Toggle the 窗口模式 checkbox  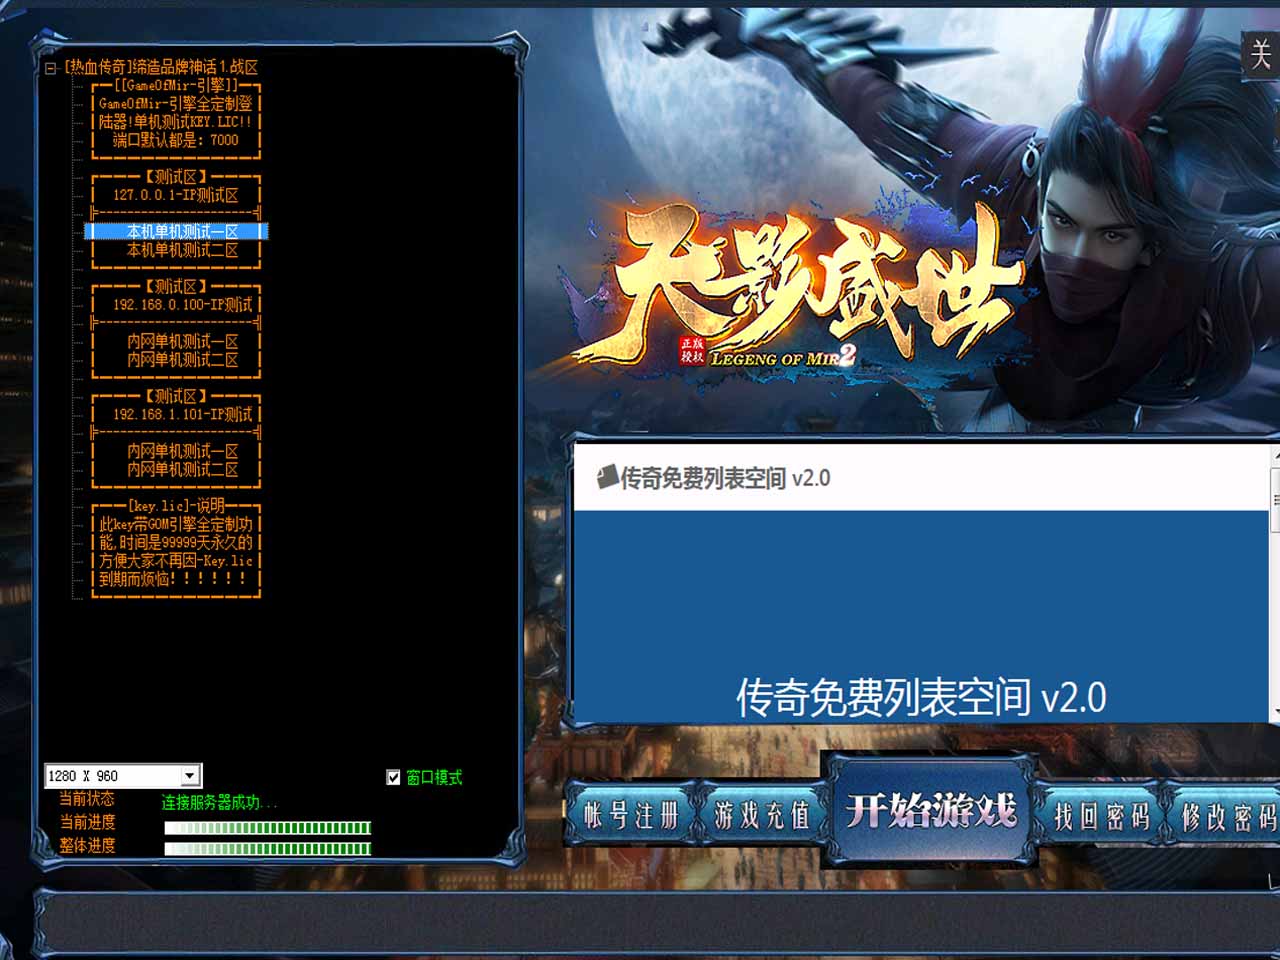pos(393,777)
